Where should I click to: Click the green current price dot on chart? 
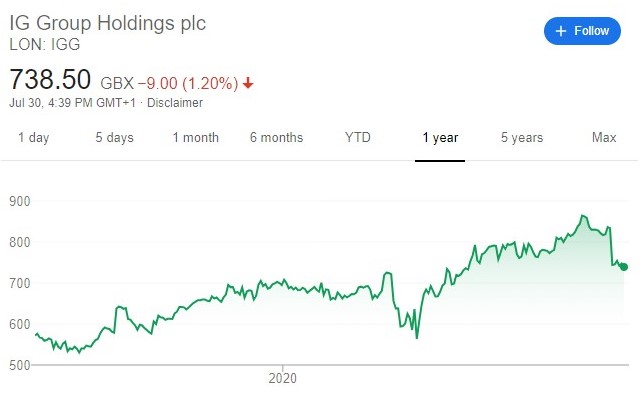click(x=623, y=267)
